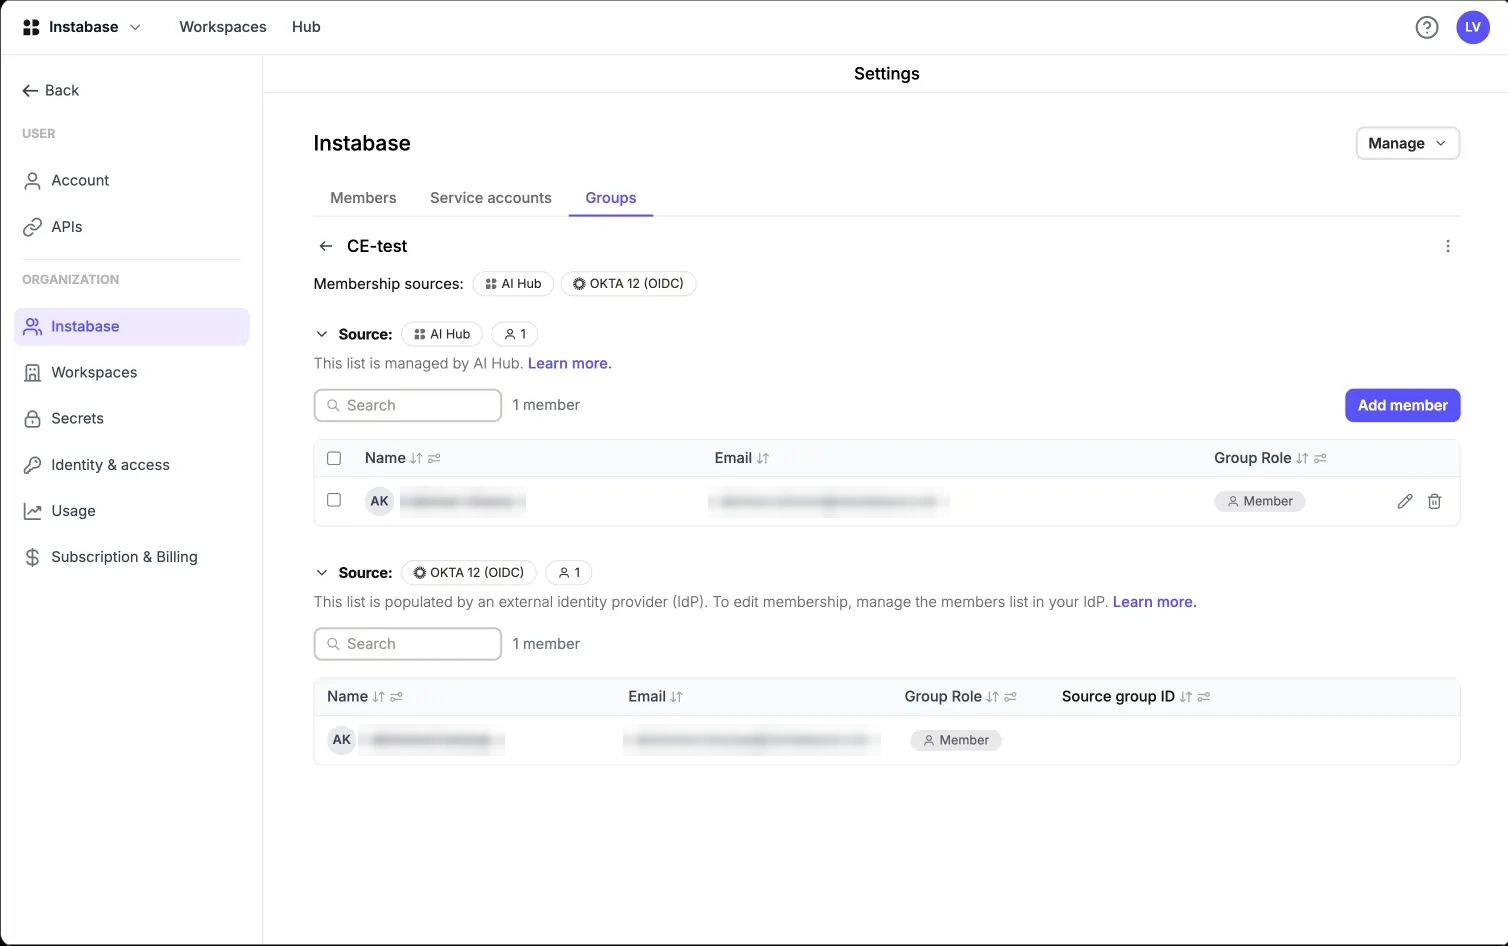Open Subscription & Billing settings
This screenshot has height=946, width=1508.
tap(132, 557)
